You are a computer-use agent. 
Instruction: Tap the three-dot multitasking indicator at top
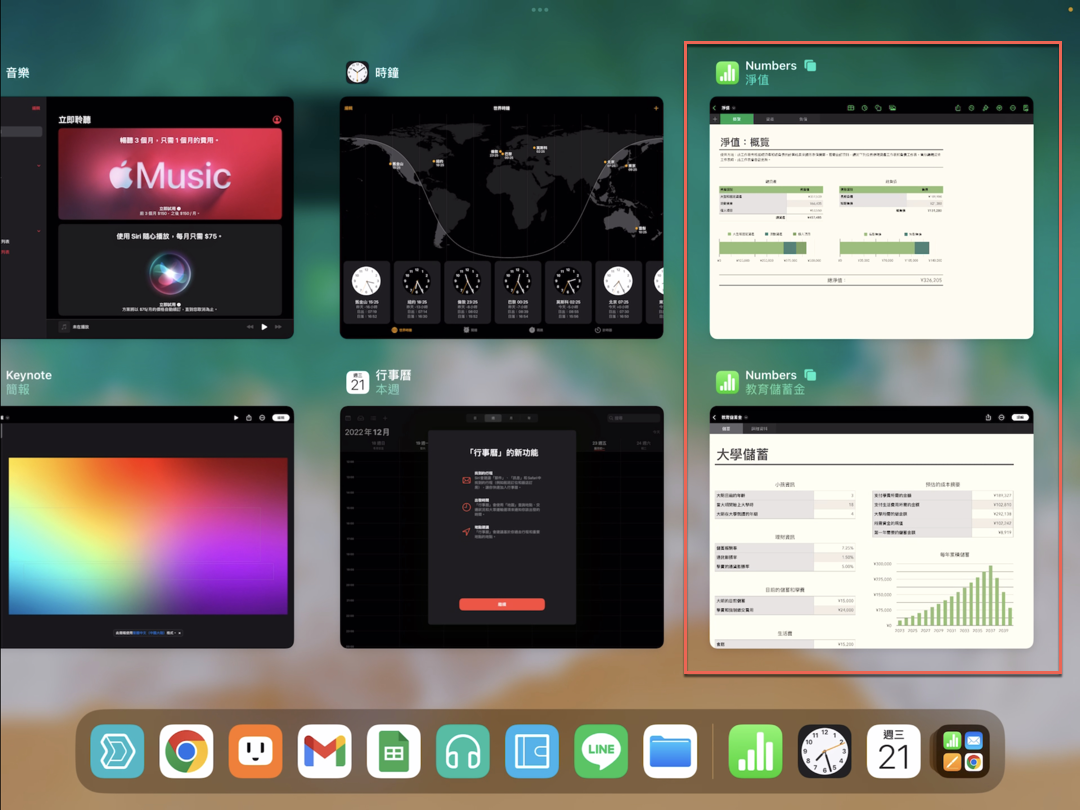coord(540,10)
